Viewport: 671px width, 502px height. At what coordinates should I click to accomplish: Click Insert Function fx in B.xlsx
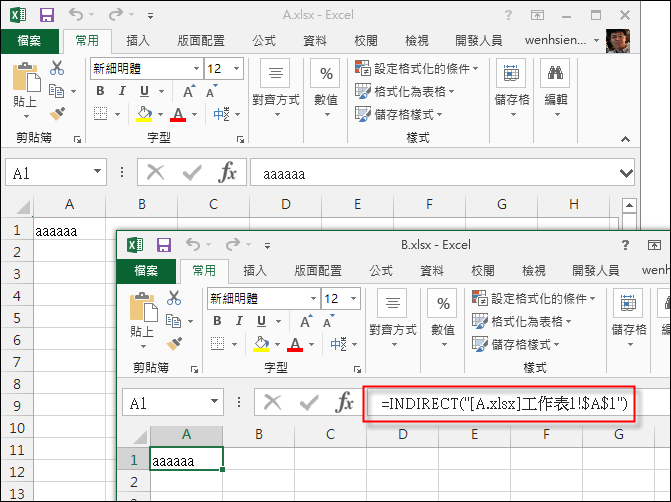pos(344,402)
